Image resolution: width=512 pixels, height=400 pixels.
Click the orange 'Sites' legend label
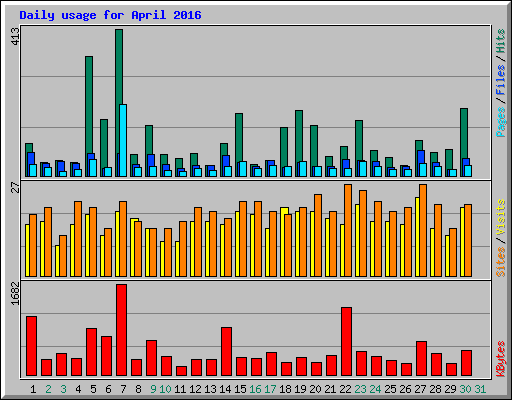(501, 262)
